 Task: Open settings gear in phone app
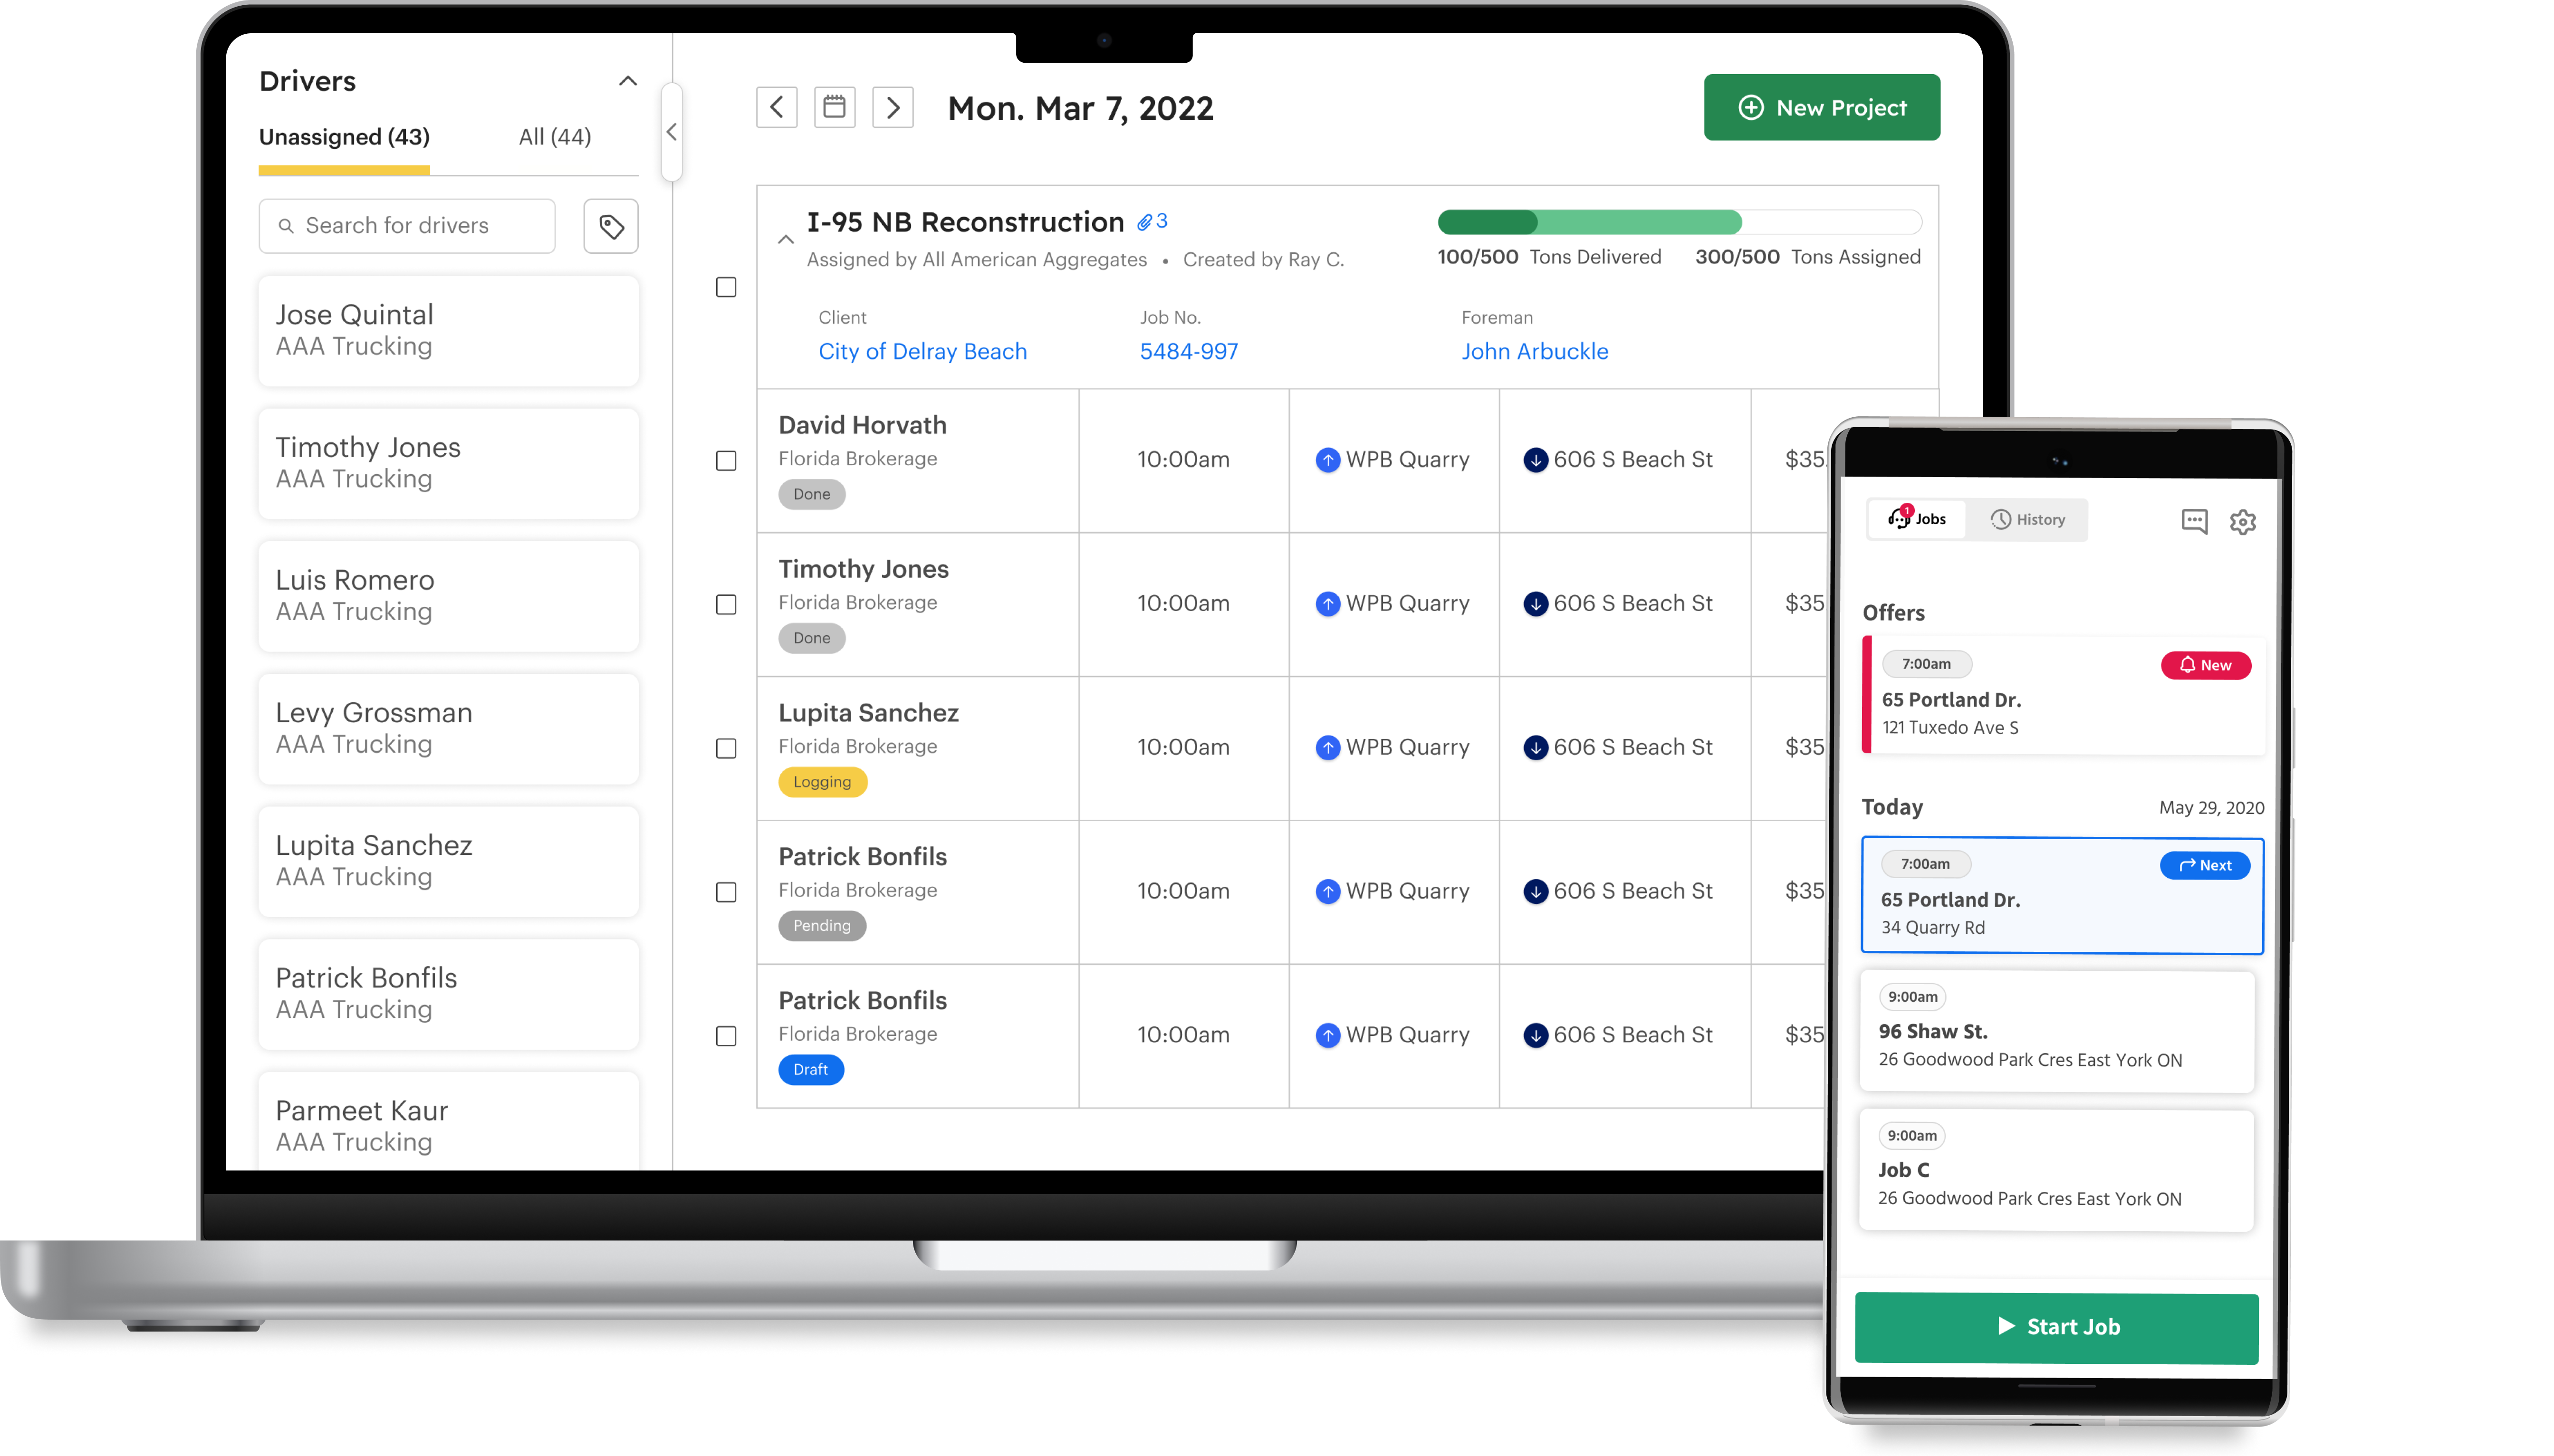pyautogui.click(x=2243, y=521)
